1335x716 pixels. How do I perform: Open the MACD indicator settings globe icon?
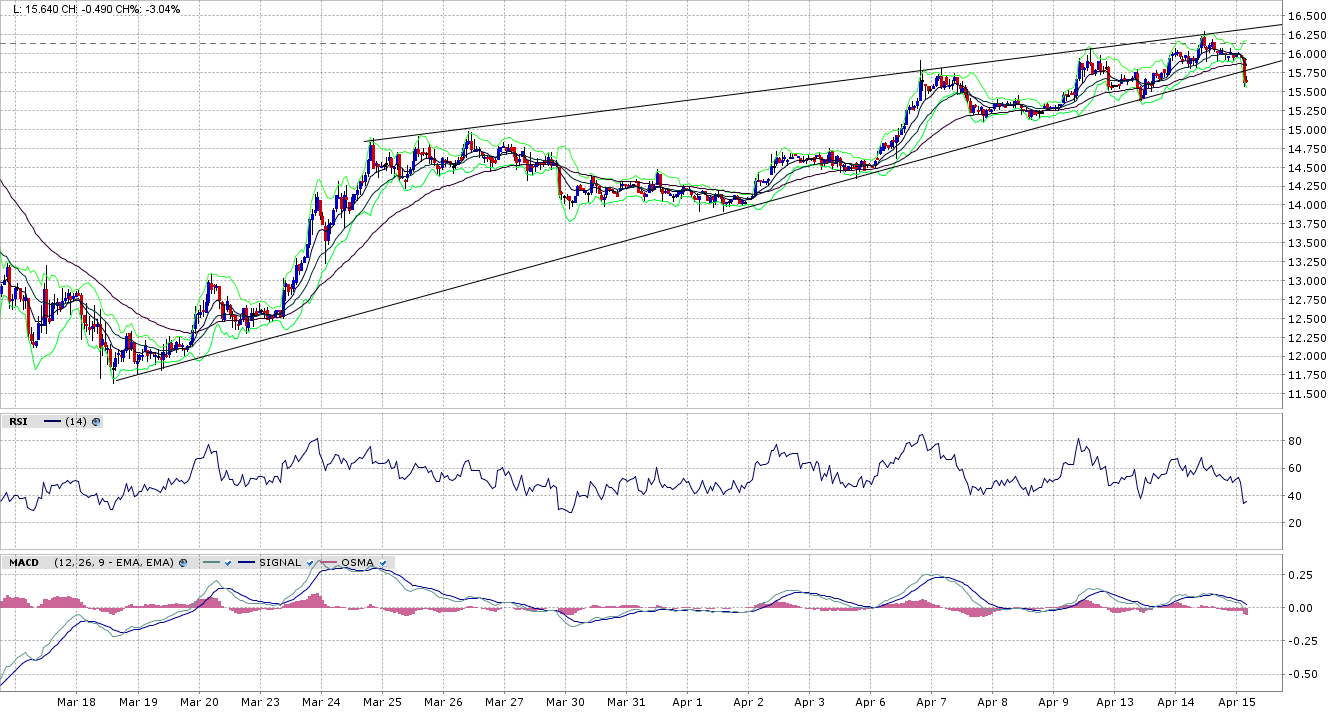pyautogui.click(x=184, y=563)
